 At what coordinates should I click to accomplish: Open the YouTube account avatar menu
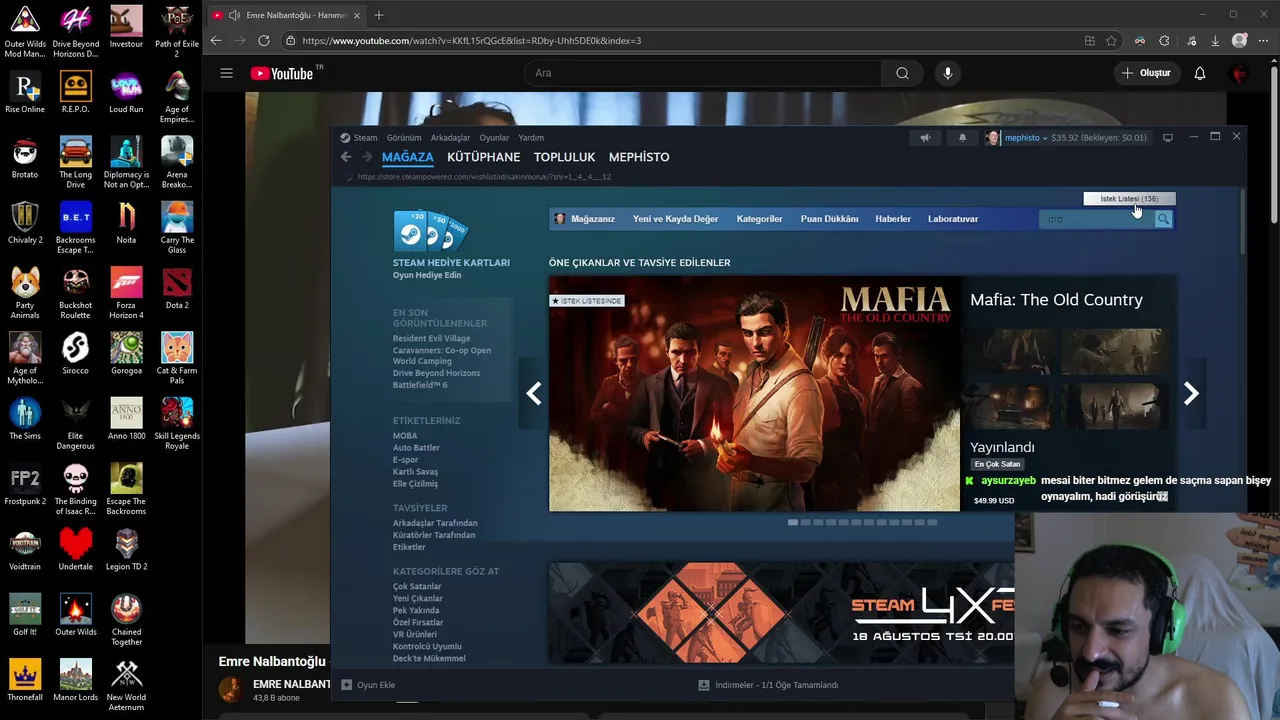[x=1240, y=73]
